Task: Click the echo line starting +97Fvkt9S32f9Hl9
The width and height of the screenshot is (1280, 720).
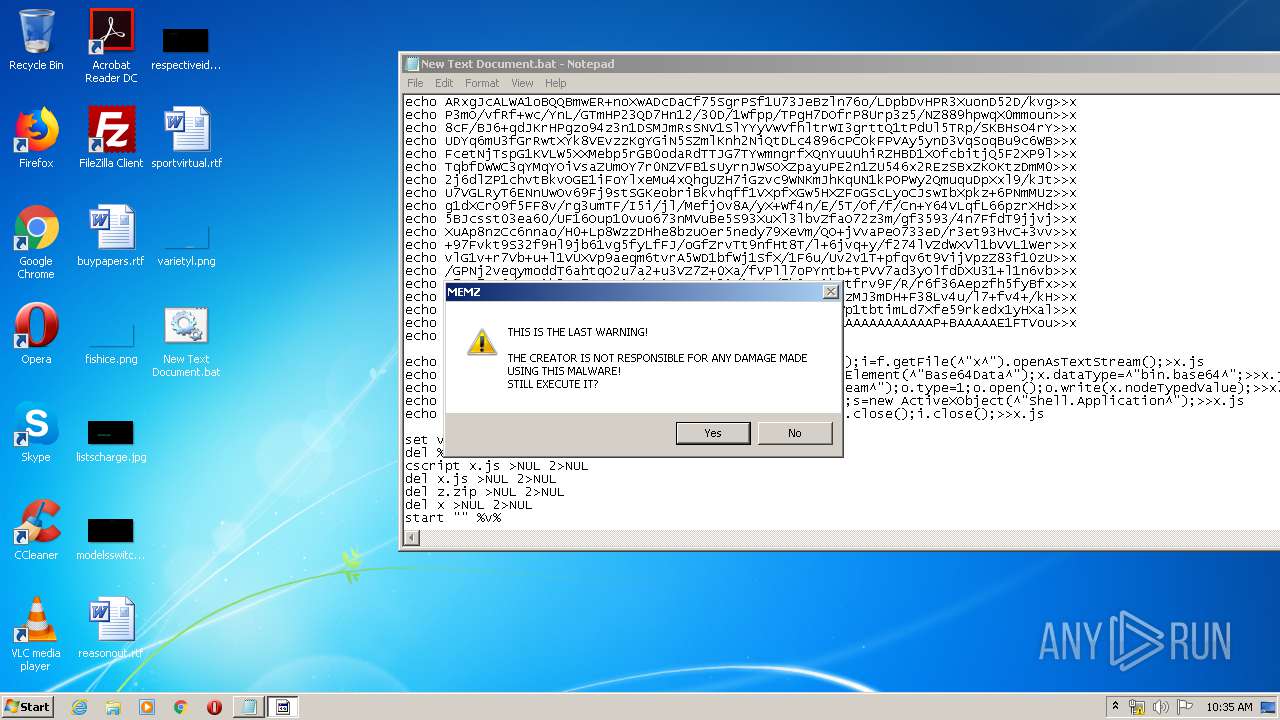Action: coord(741,245)
